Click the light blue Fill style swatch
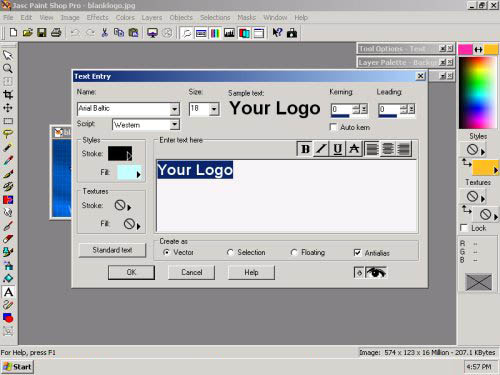This screenshot has height=375, width=500. coord(126,172)
